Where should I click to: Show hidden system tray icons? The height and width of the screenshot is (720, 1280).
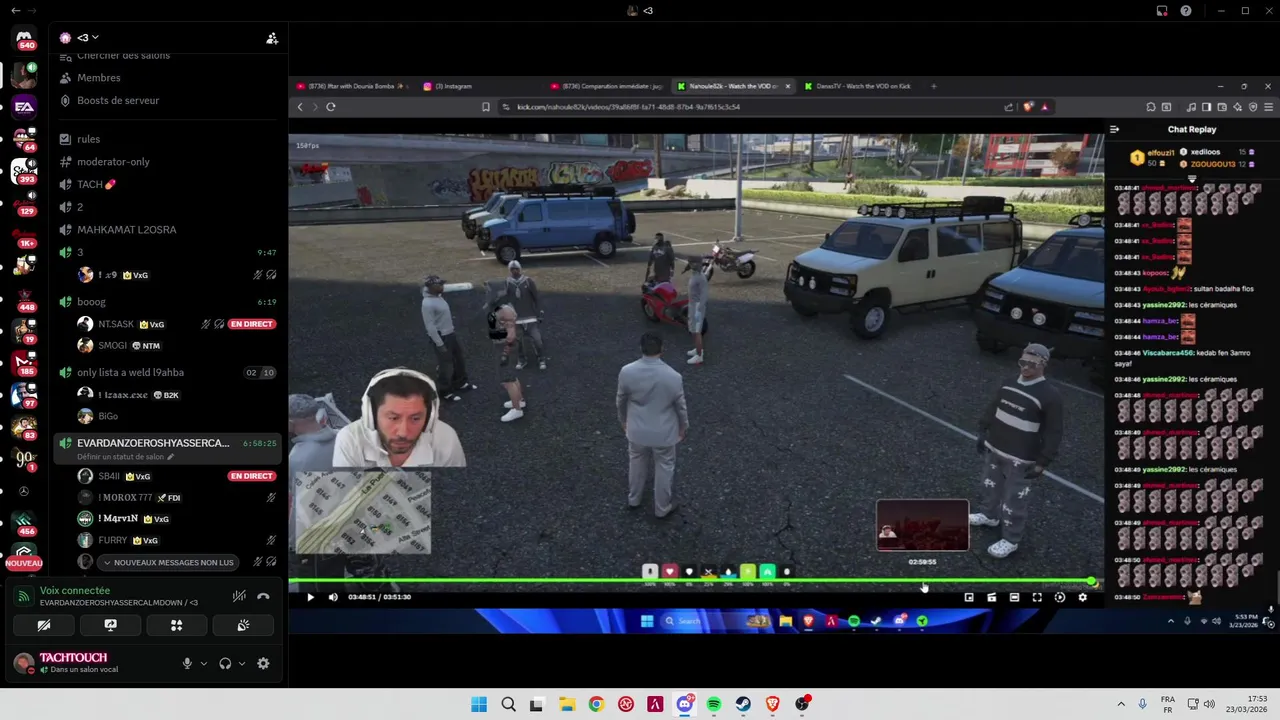[x=1121, y=704]
